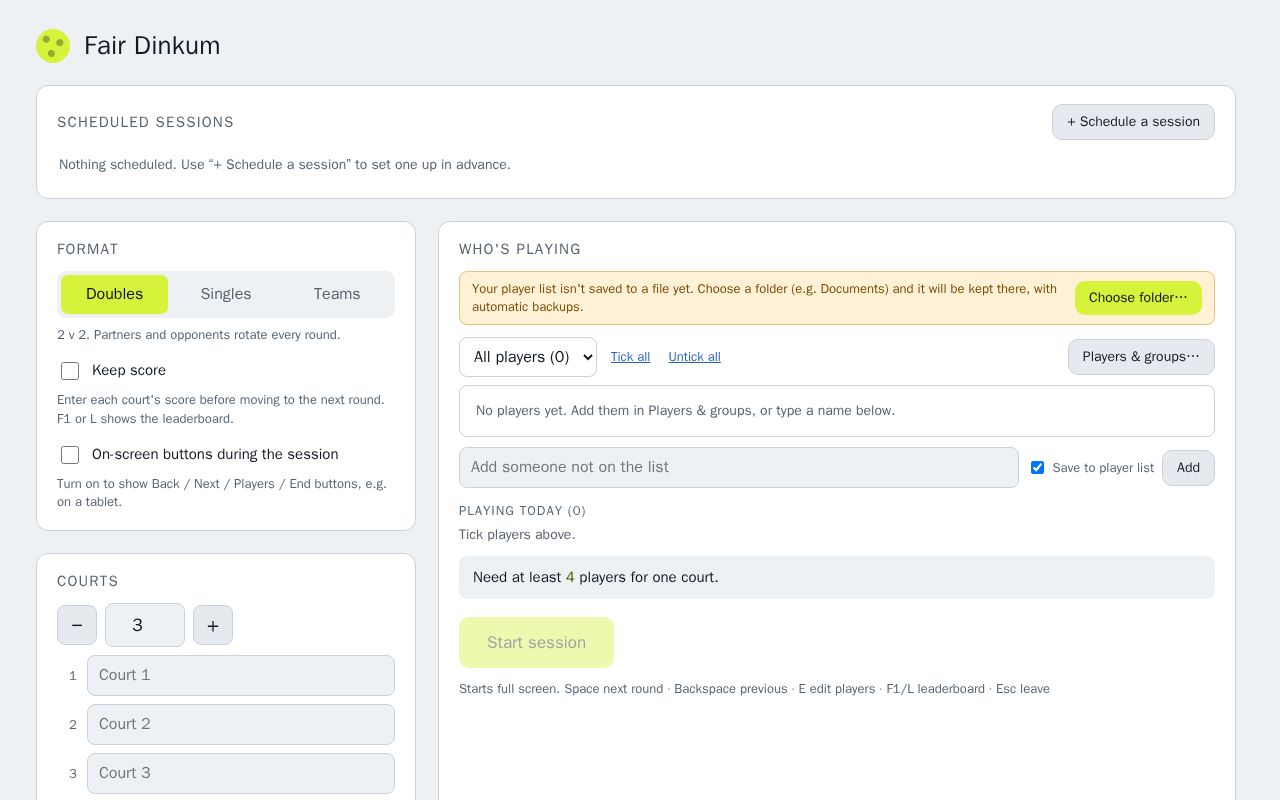Click Choose folder button
The image size is (1280, 800).
point(1138,298)
